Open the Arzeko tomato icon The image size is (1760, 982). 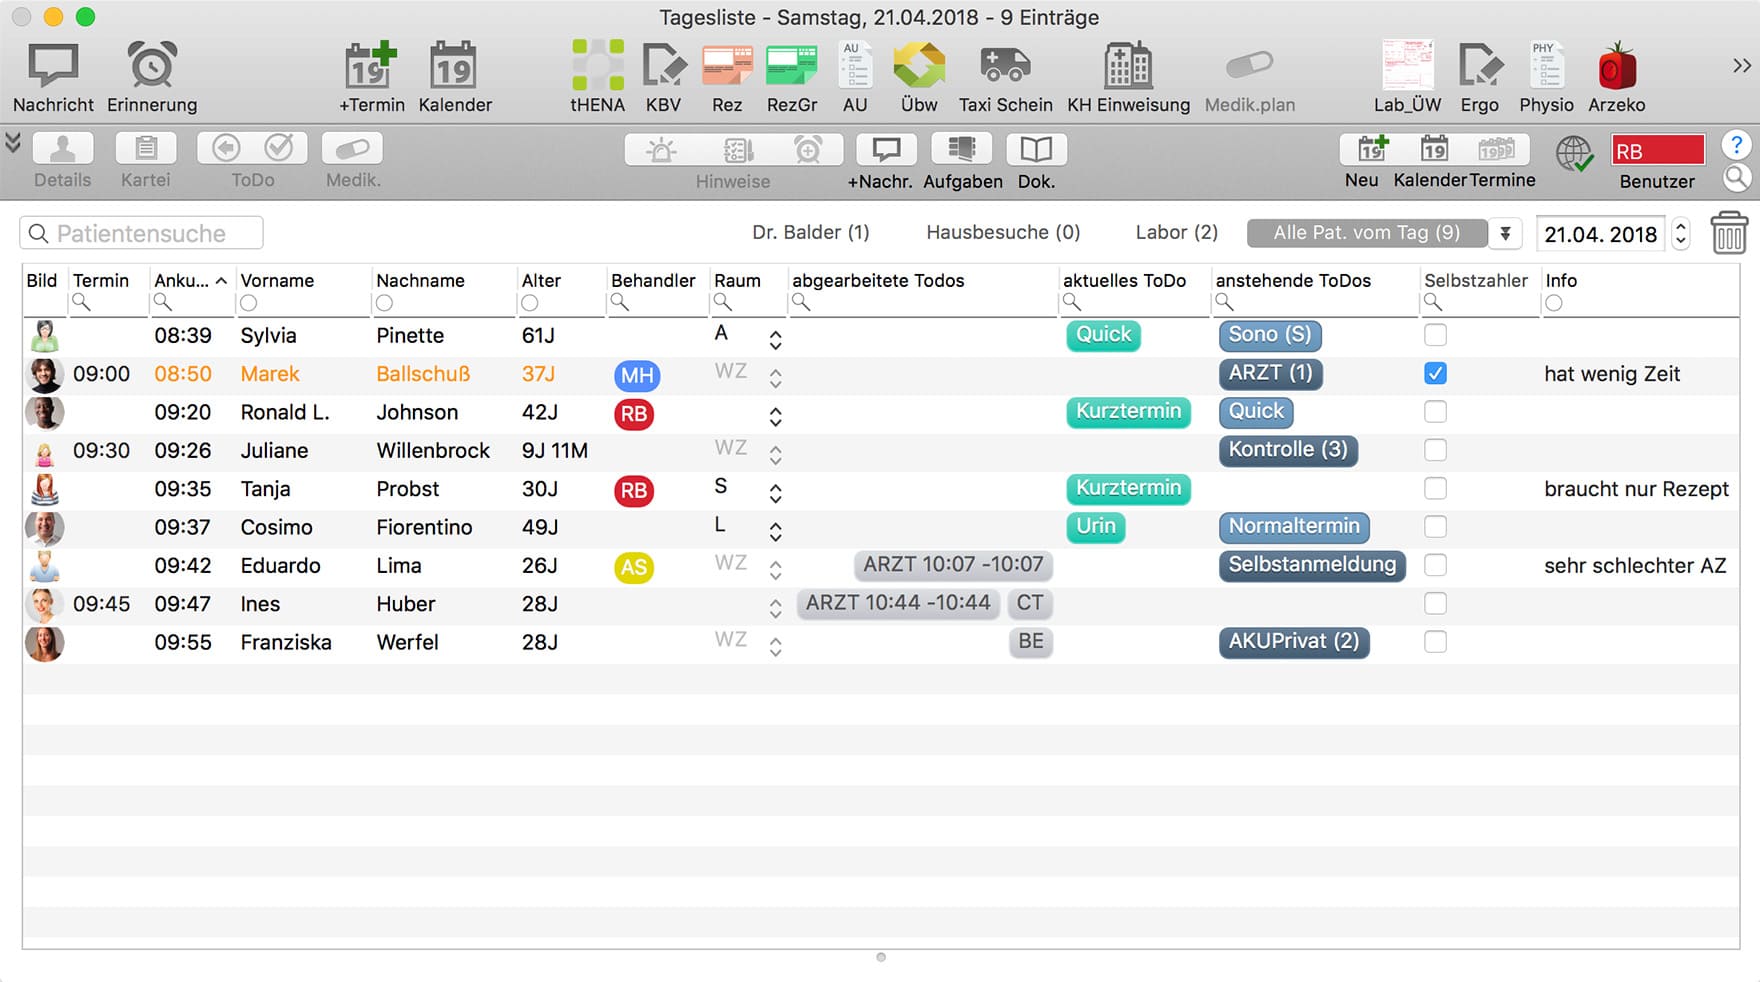coord(1616,67)
